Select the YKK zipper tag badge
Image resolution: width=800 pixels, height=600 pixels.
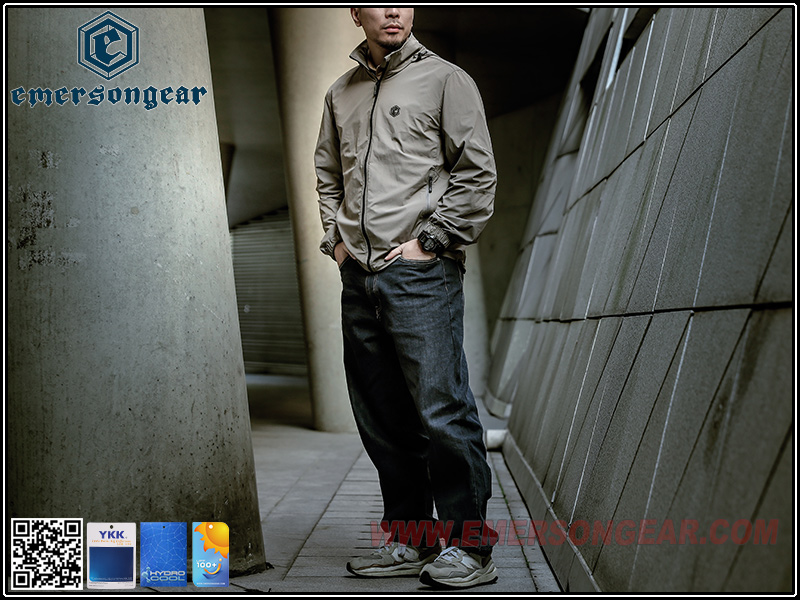pyautogui.click(x=111, y=554)
